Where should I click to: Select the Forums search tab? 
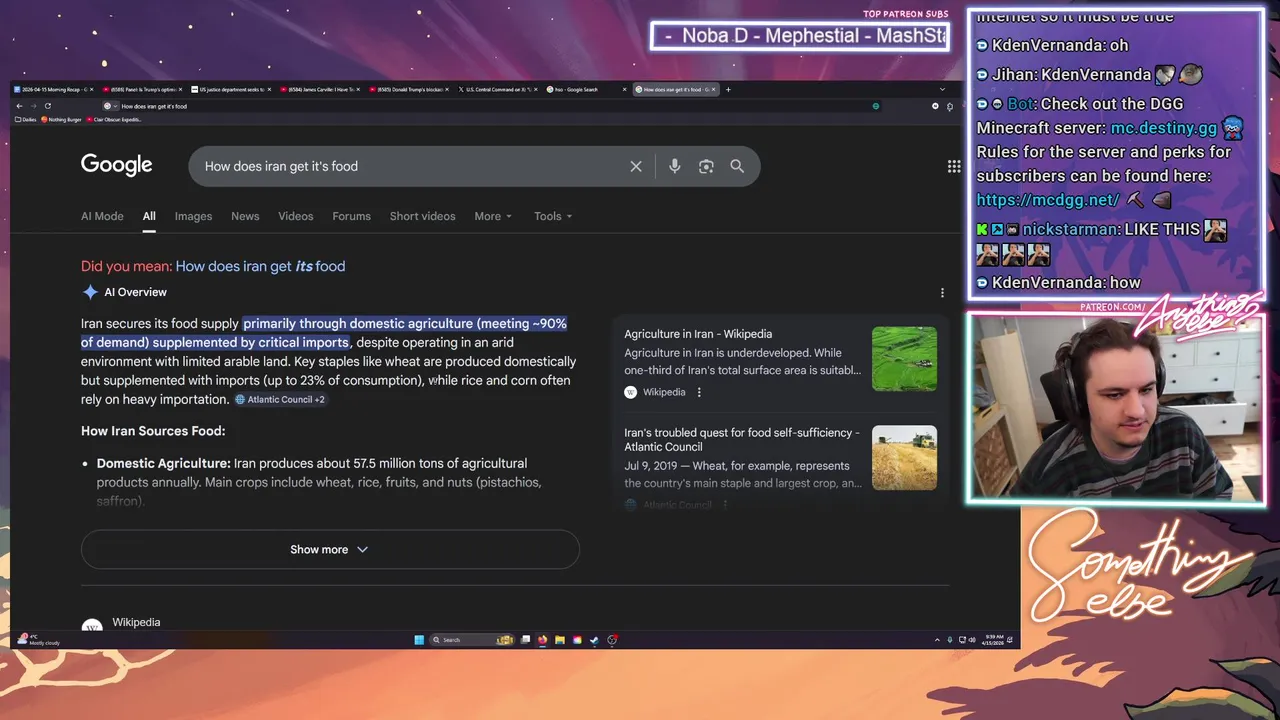coord(351,216)
